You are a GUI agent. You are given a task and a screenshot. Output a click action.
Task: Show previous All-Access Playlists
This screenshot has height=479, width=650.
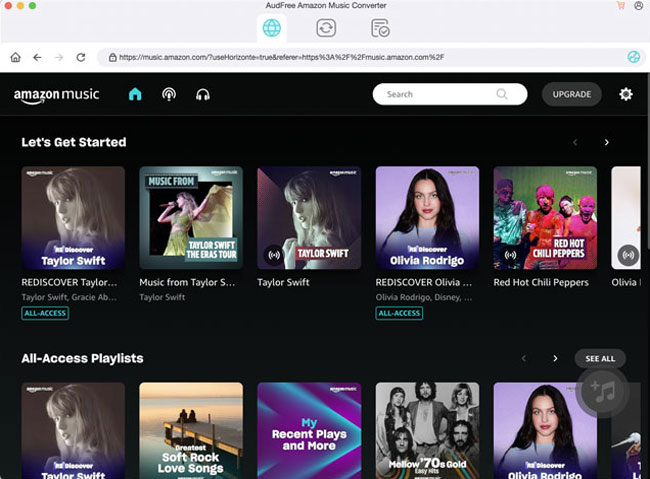click(524, 358)
